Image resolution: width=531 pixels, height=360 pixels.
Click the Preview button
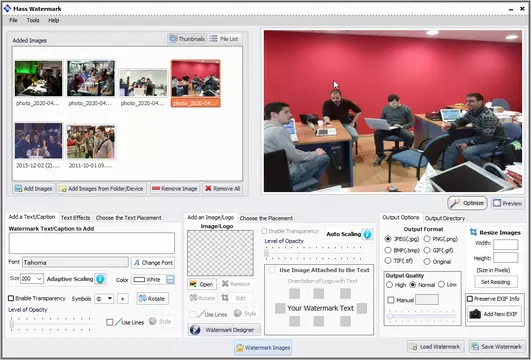pos(507,203)
